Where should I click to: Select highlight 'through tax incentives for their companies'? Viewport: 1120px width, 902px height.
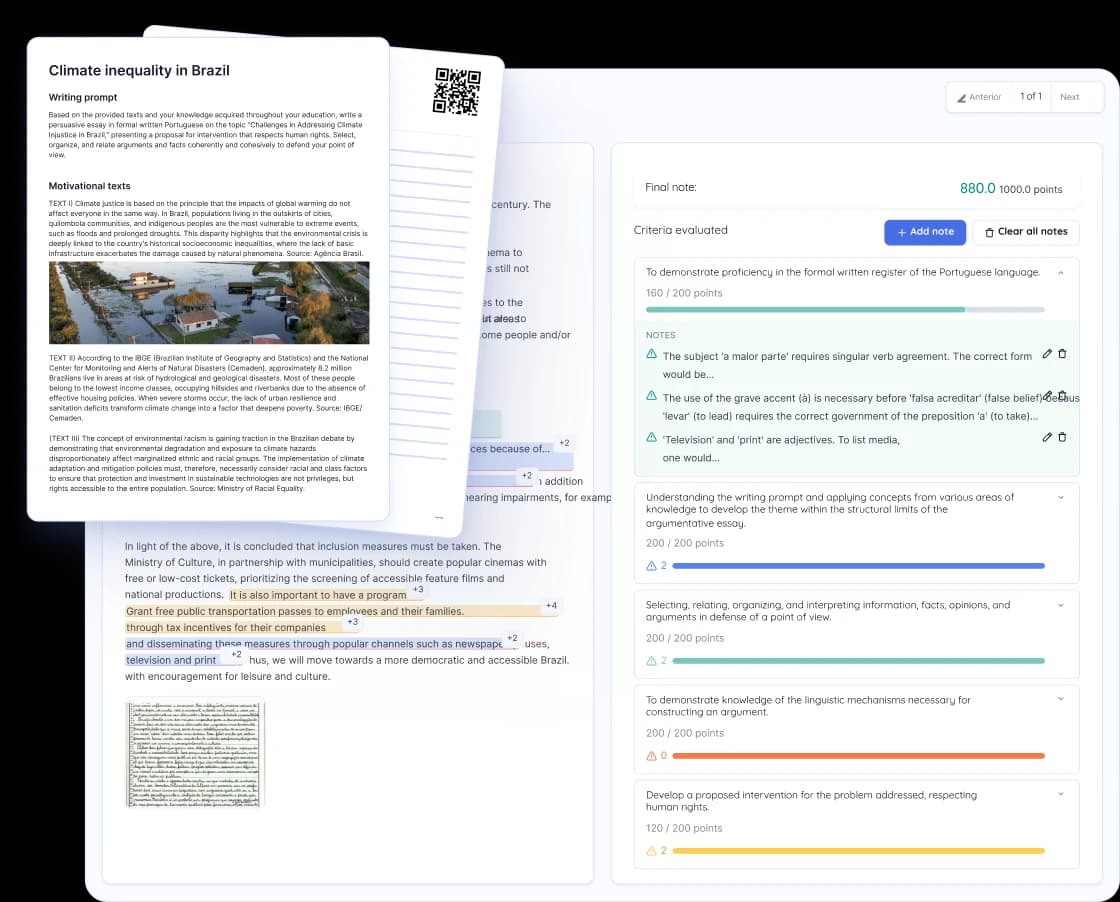(226, 628)
